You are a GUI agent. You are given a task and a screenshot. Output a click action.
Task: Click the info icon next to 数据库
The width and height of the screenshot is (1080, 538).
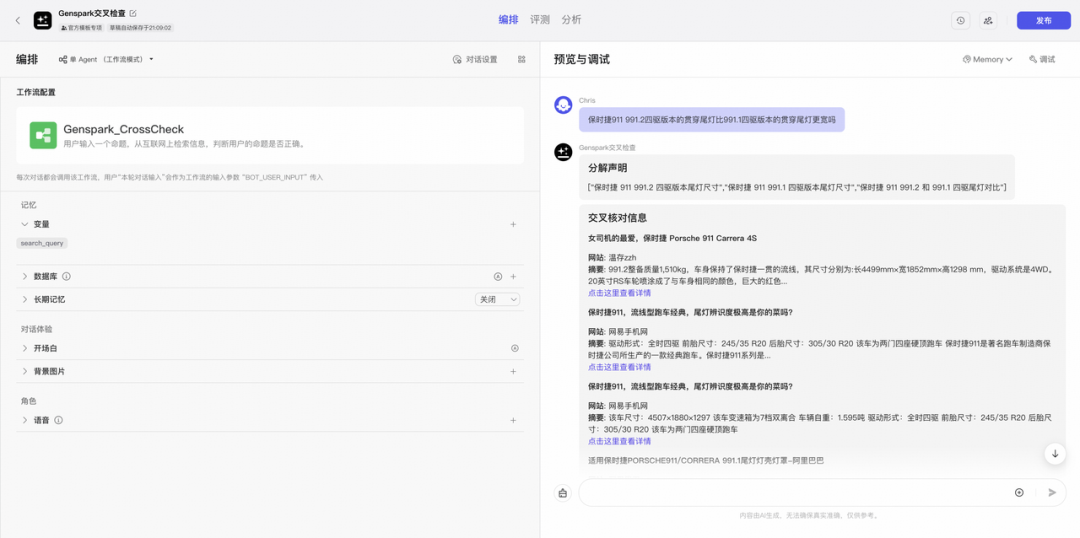pyautogui.click(x=67, y=276)
